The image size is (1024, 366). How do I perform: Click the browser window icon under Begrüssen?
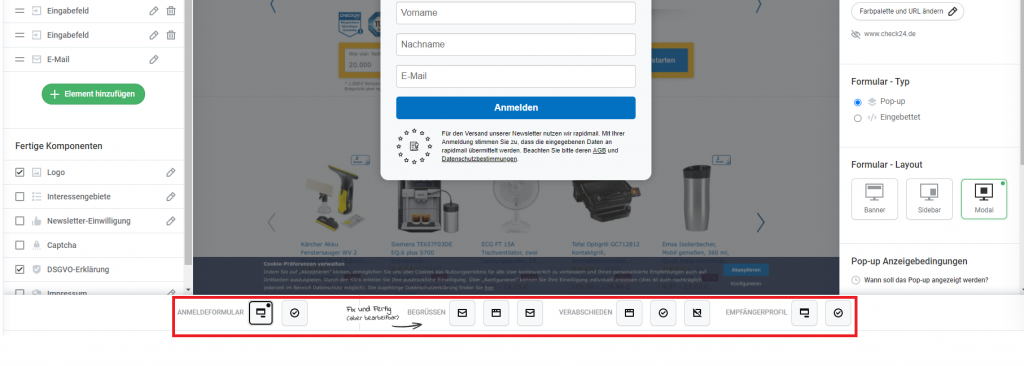pos(496,314)
